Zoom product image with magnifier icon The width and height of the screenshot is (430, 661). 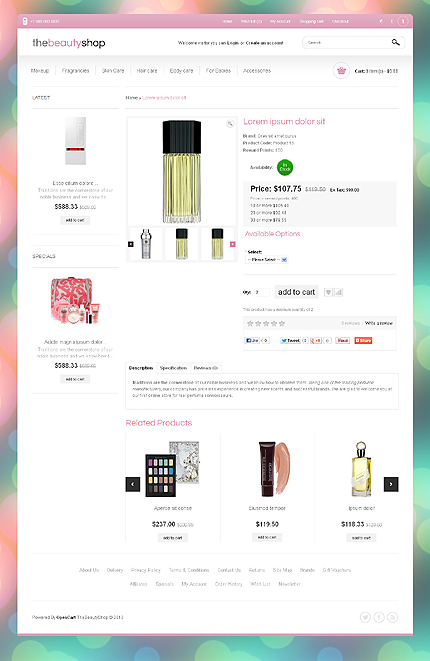tap(230, 124)
